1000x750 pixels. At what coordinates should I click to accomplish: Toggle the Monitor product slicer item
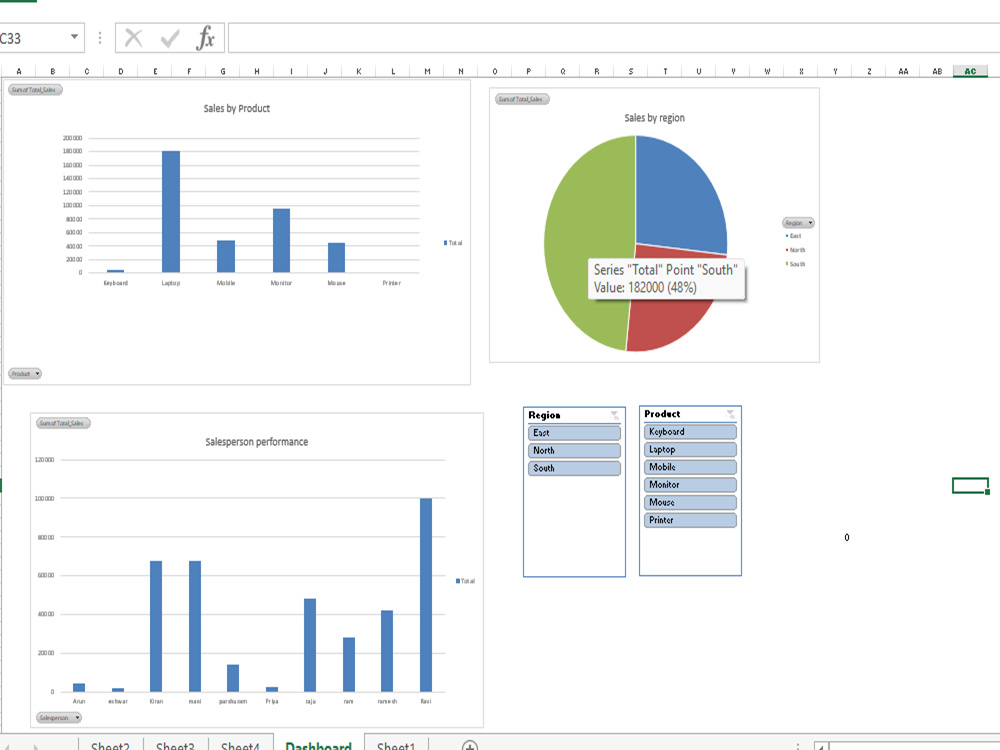click(x=690, y=485)
